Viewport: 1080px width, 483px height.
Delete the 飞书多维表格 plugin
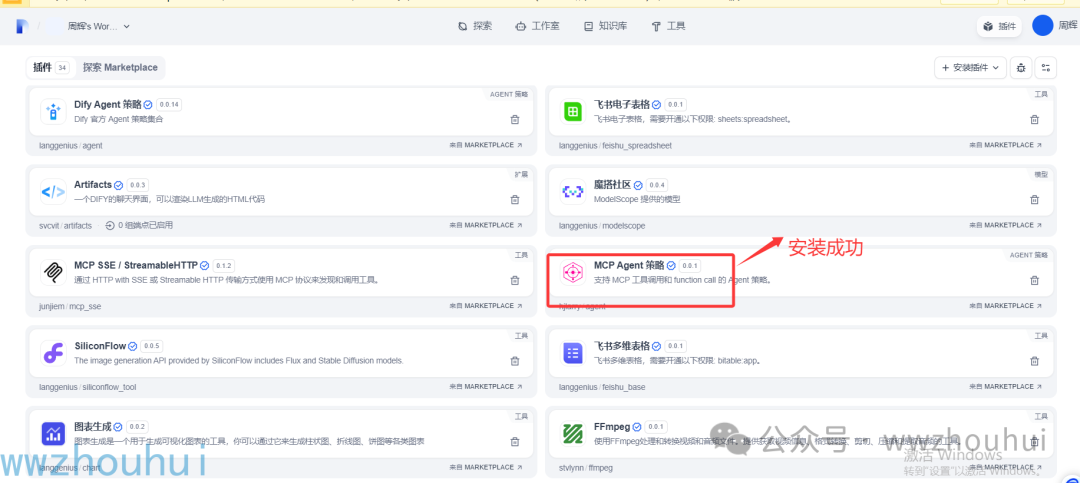pos(1034,361)
